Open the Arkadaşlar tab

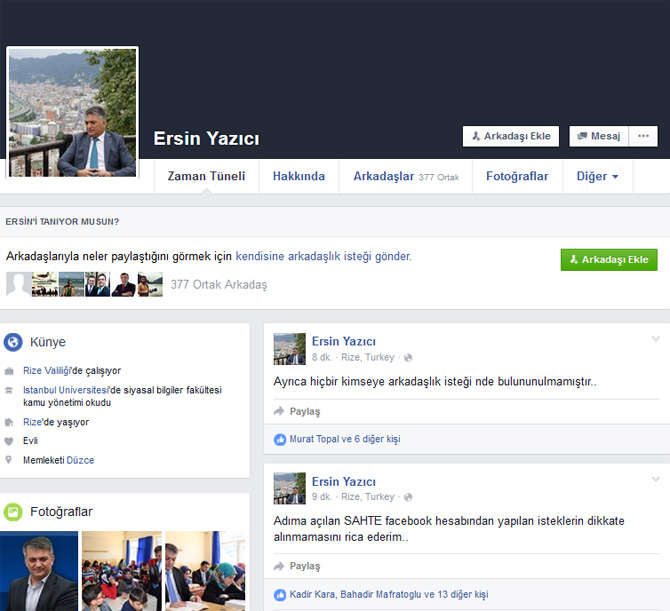[x=406, y=176]
